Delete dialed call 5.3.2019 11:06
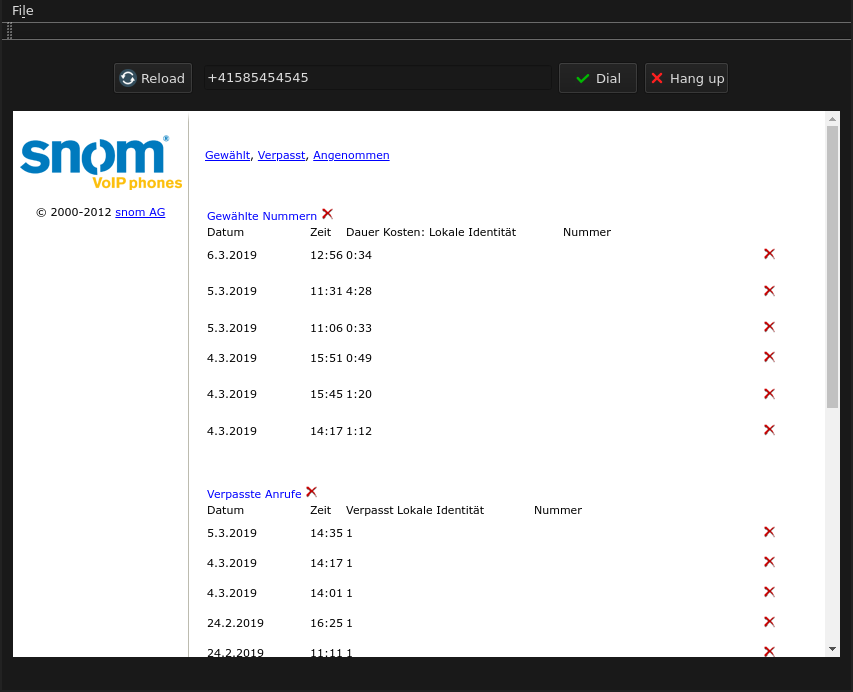 pyautogui.click(x=769, y=326)
